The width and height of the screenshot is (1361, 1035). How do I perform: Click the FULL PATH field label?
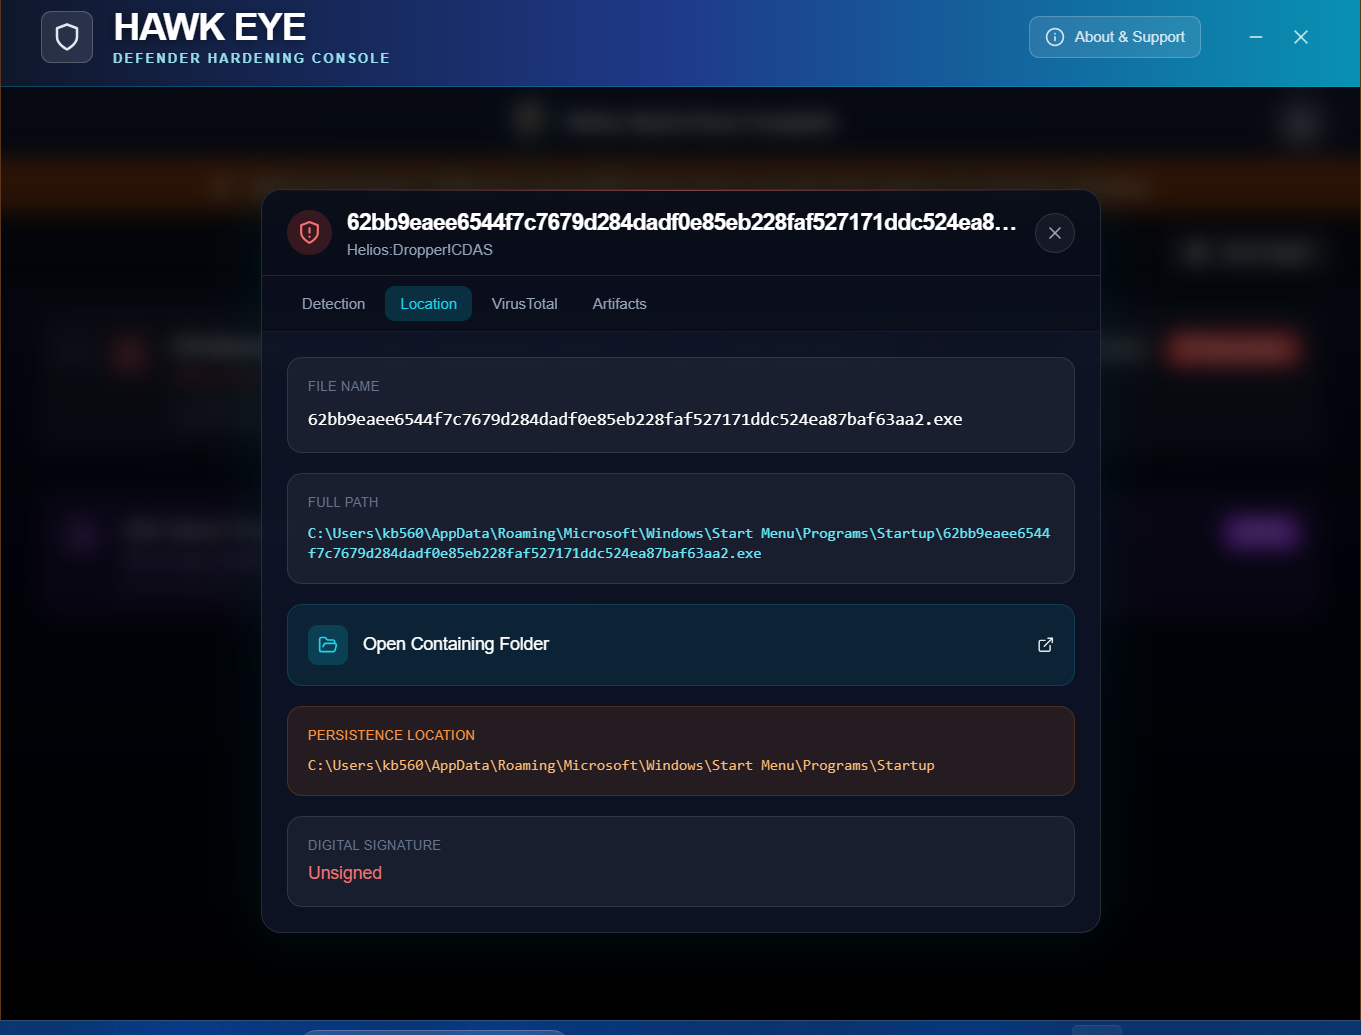(x=343, y=502)
